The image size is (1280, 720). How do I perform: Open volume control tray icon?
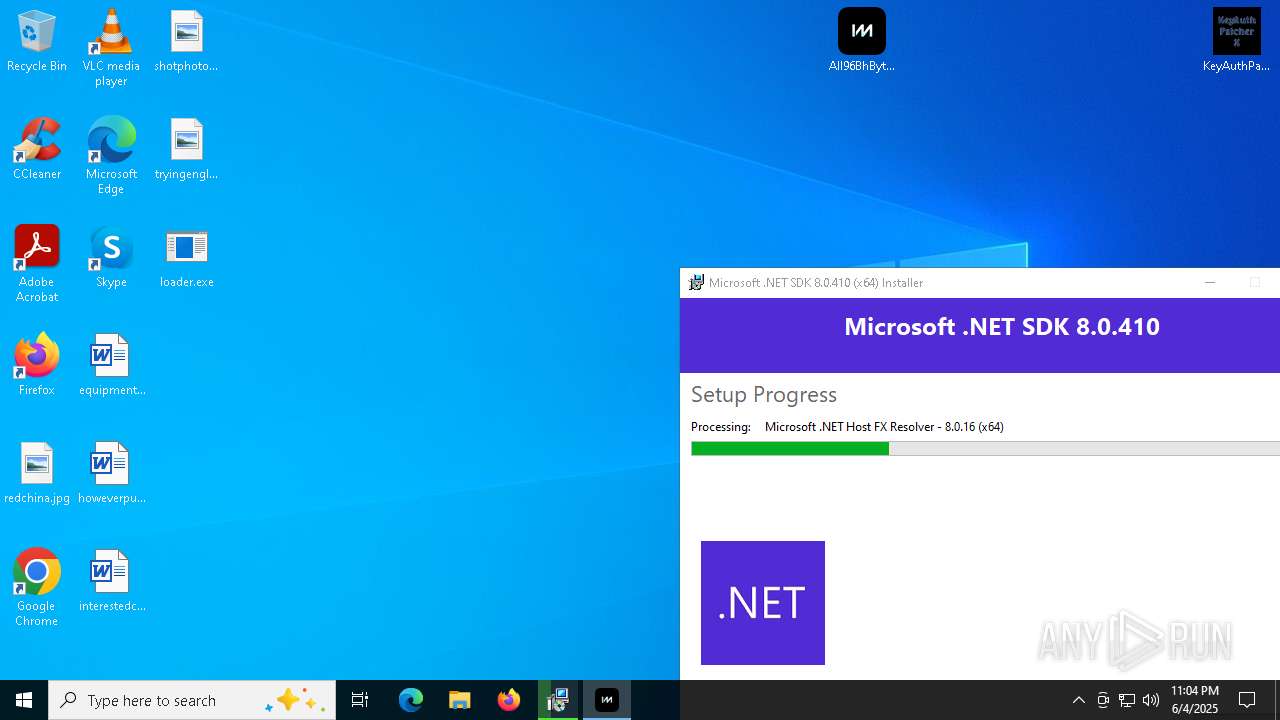pyautogui.click(x=1151, y=700)
